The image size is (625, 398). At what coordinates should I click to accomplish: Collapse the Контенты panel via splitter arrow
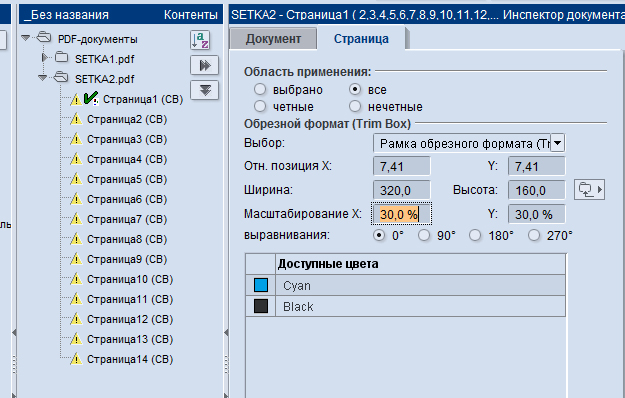[x=226, y=332]
